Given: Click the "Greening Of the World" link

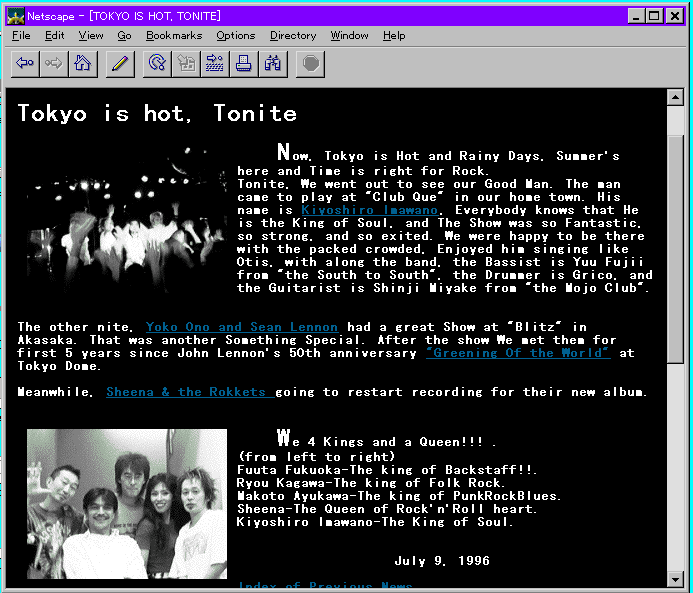Looking at the screenshot, I should pyautogui.click(x=518, y=353).
